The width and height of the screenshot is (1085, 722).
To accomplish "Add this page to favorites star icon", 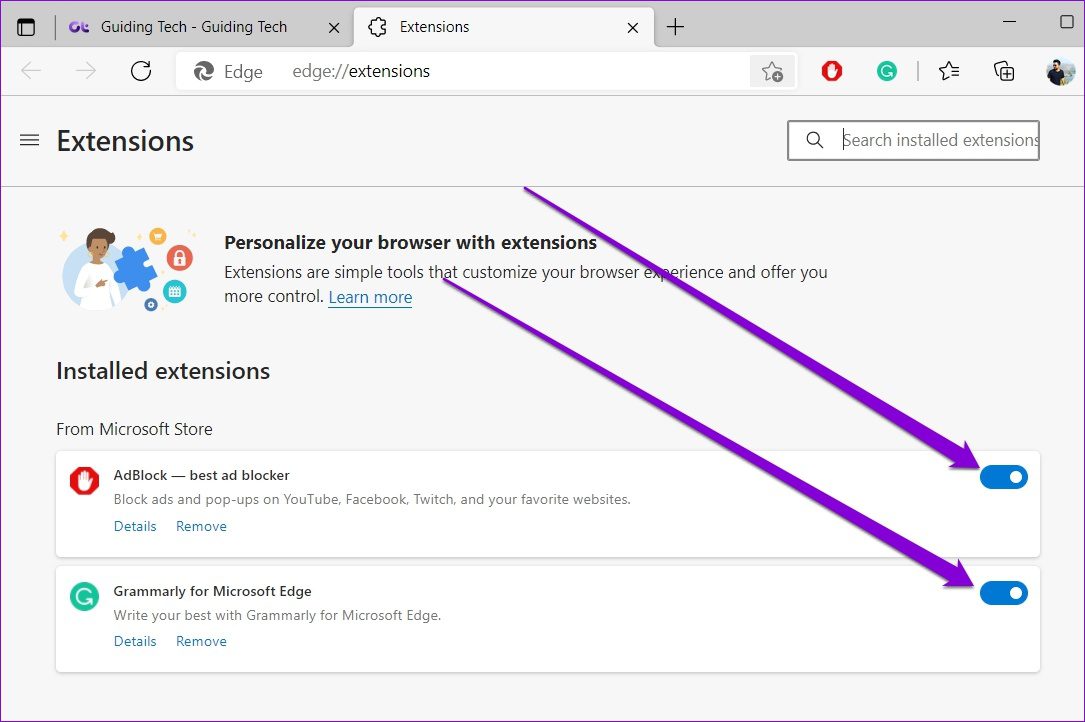I will pyautogui.click(x=772, y=71).
